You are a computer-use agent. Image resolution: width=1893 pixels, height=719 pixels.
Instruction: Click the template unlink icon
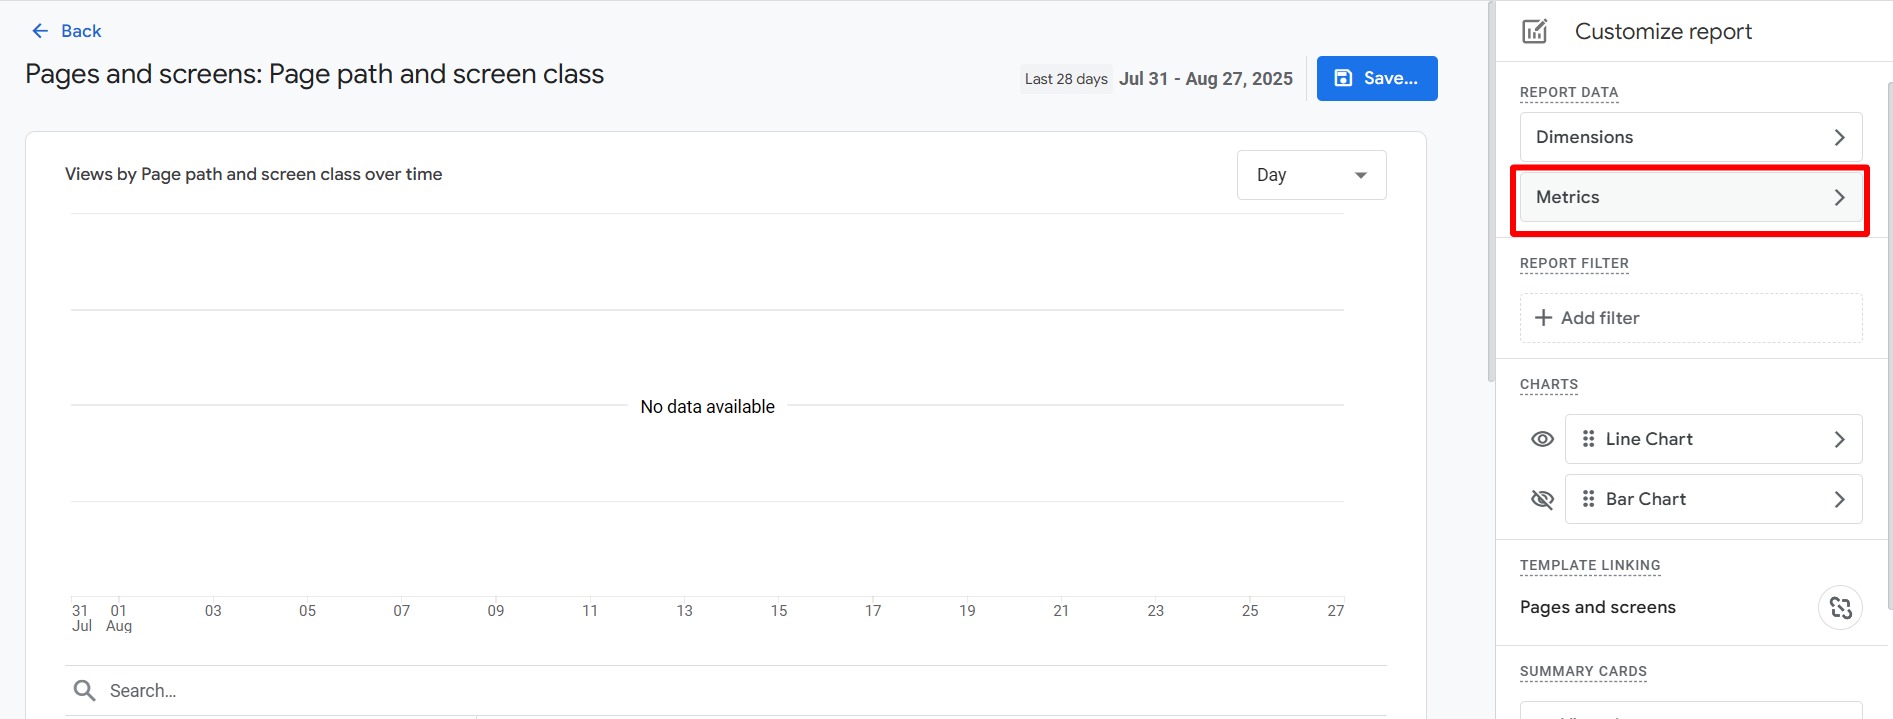click(x=1840, y=607)
